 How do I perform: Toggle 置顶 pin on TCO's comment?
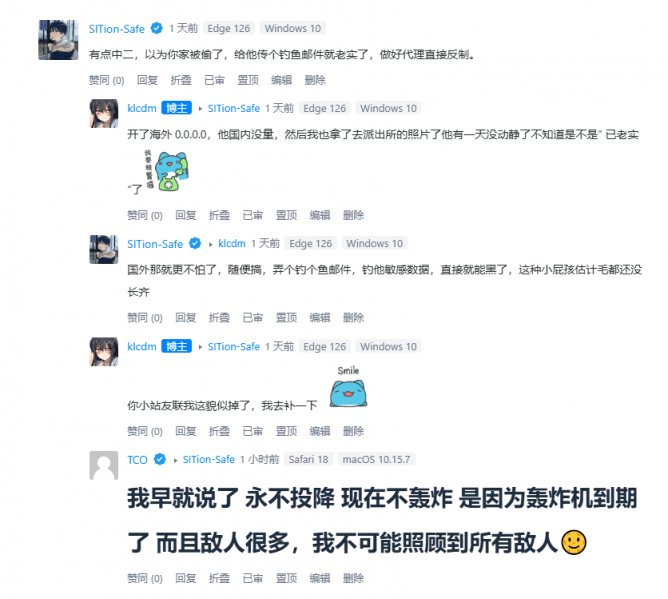[286, 578]
